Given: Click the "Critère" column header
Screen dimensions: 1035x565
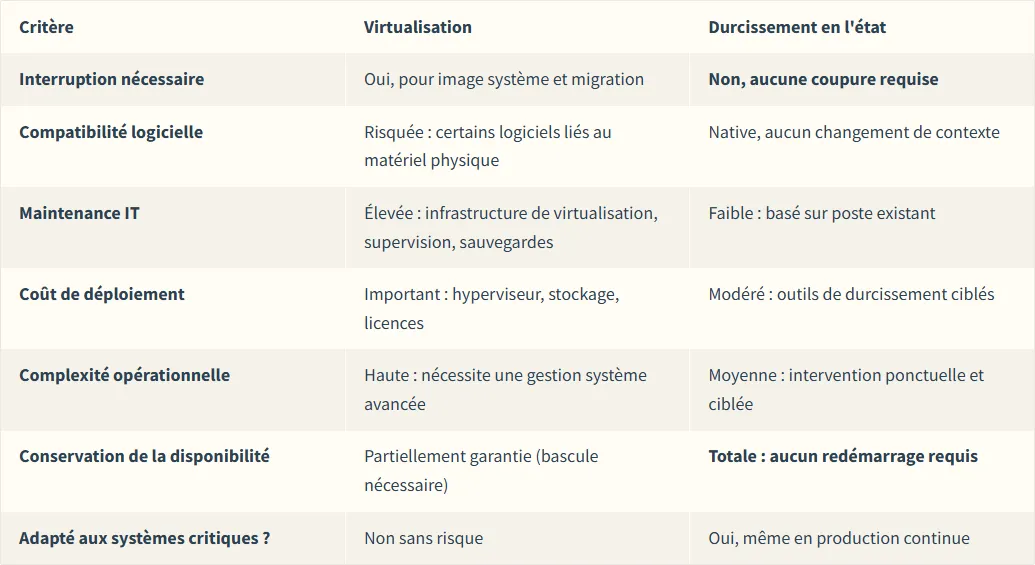Looking at the screenshot, I should pos(46,27).
